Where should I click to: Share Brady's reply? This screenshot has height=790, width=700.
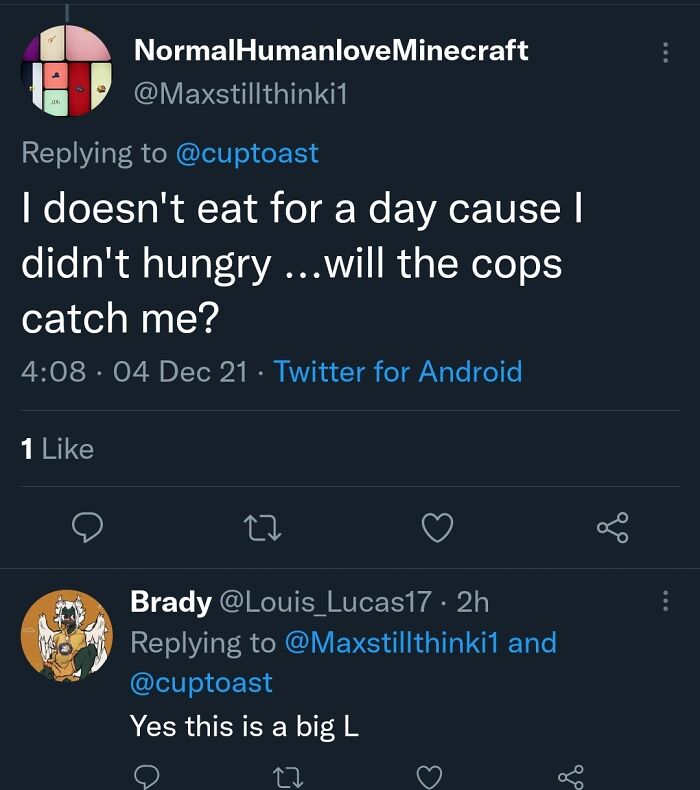[x=570, y=776]
